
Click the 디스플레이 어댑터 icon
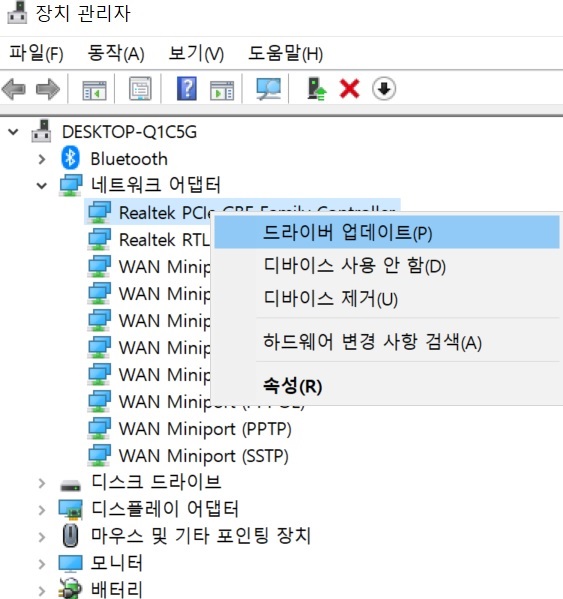click(71, 510)
